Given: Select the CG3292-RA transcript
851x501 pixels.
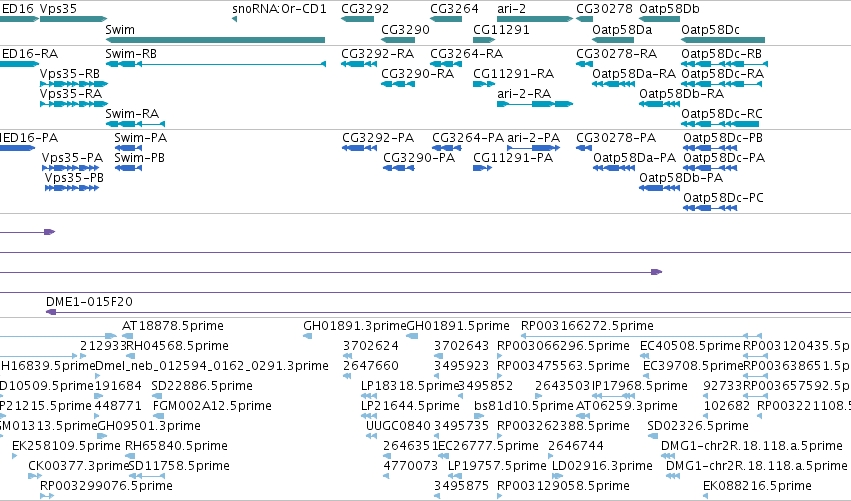Looking at the screenshot, I should (x=359, y=64).
